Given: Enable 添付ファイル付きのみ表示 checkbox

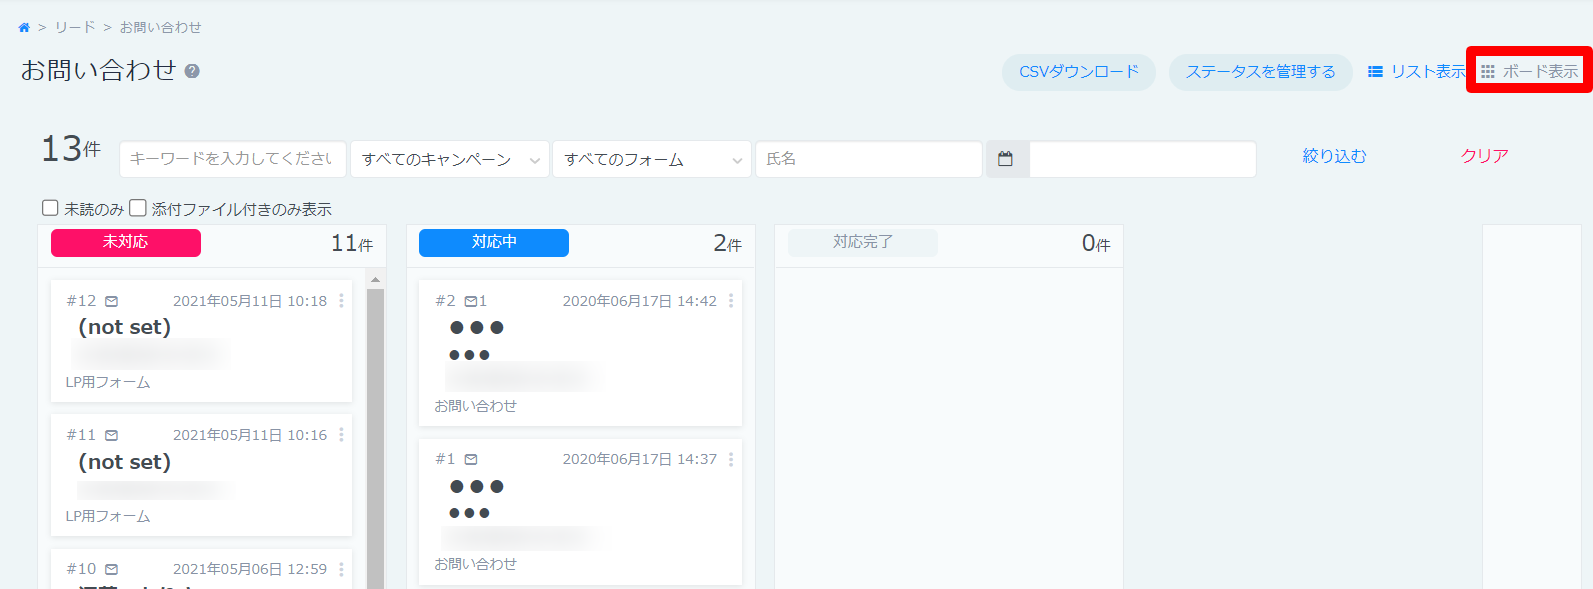Looking at the screenshot, I should (138, 208).
